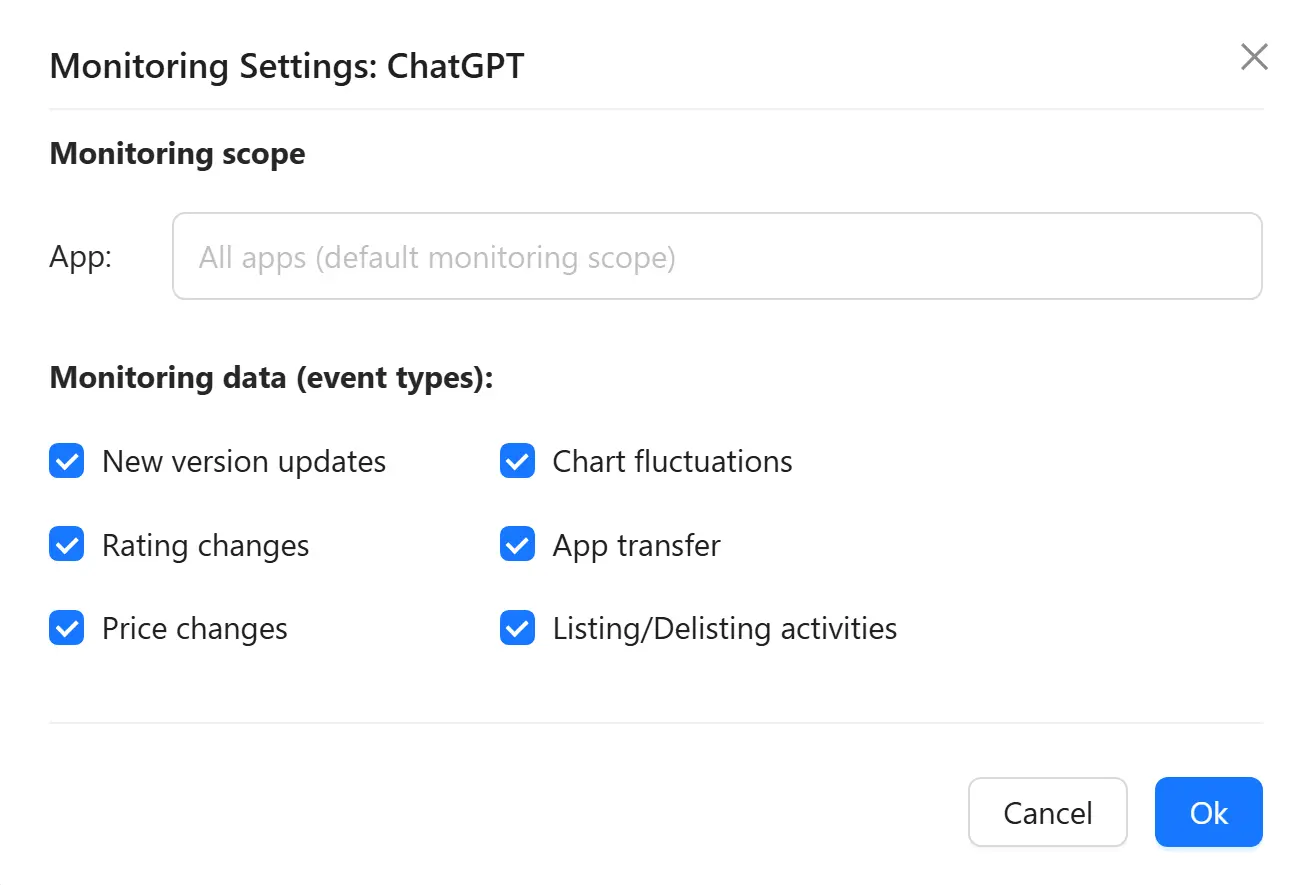Click the blue checkmark beside Chart fluctuations

coord(517,461)
